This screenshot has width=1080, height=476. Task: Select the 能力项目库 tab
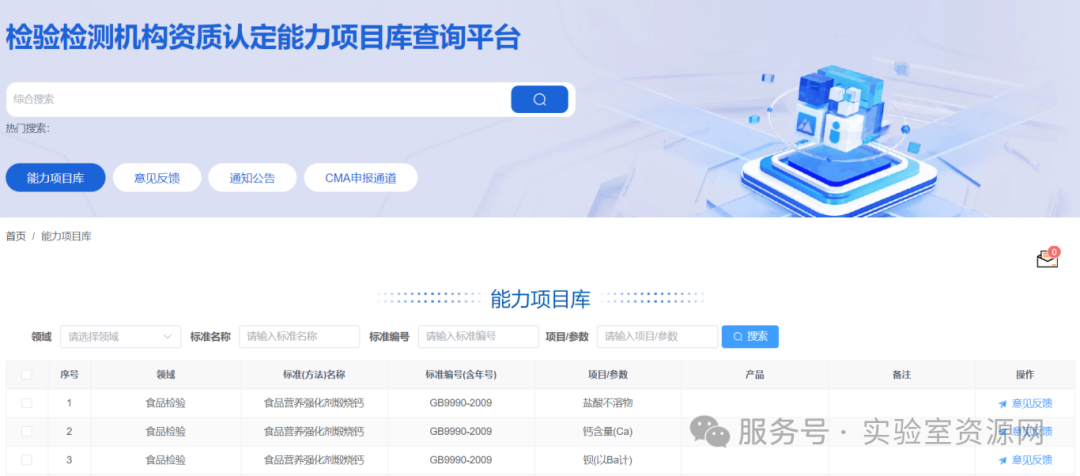click(x=55, y=178)
